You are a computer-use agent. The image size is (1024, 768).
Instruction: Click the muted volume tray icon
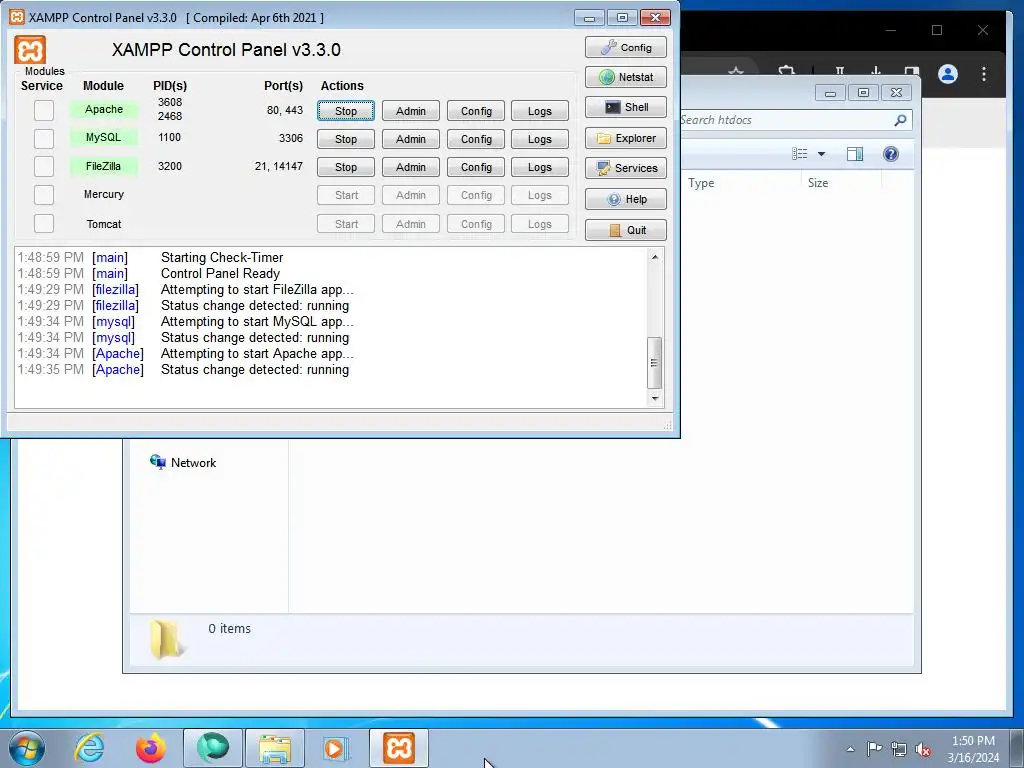pyautogui.click(x=923, y=749)
